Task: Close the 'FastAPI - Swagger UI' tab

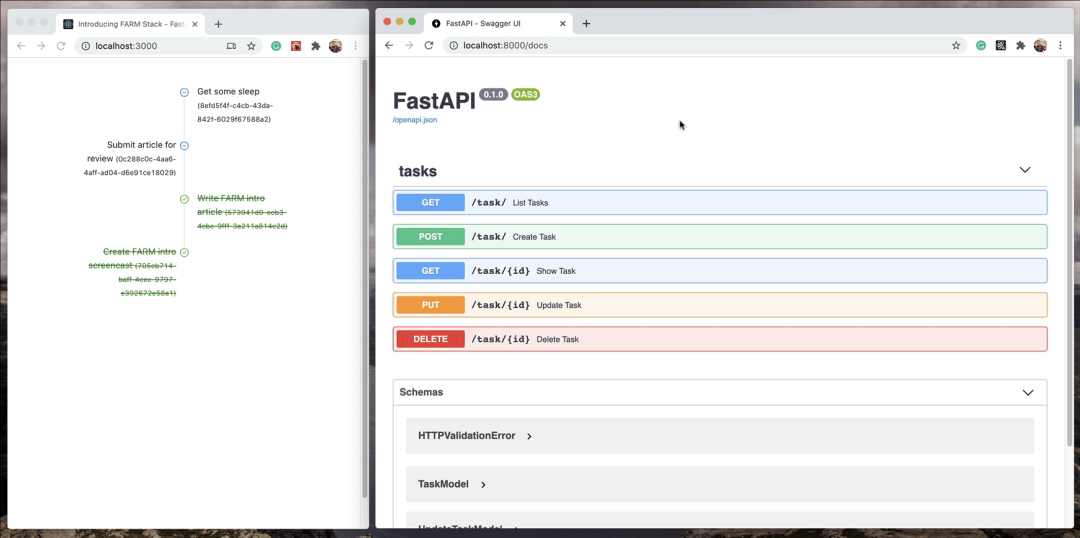Action: (562, 23)
